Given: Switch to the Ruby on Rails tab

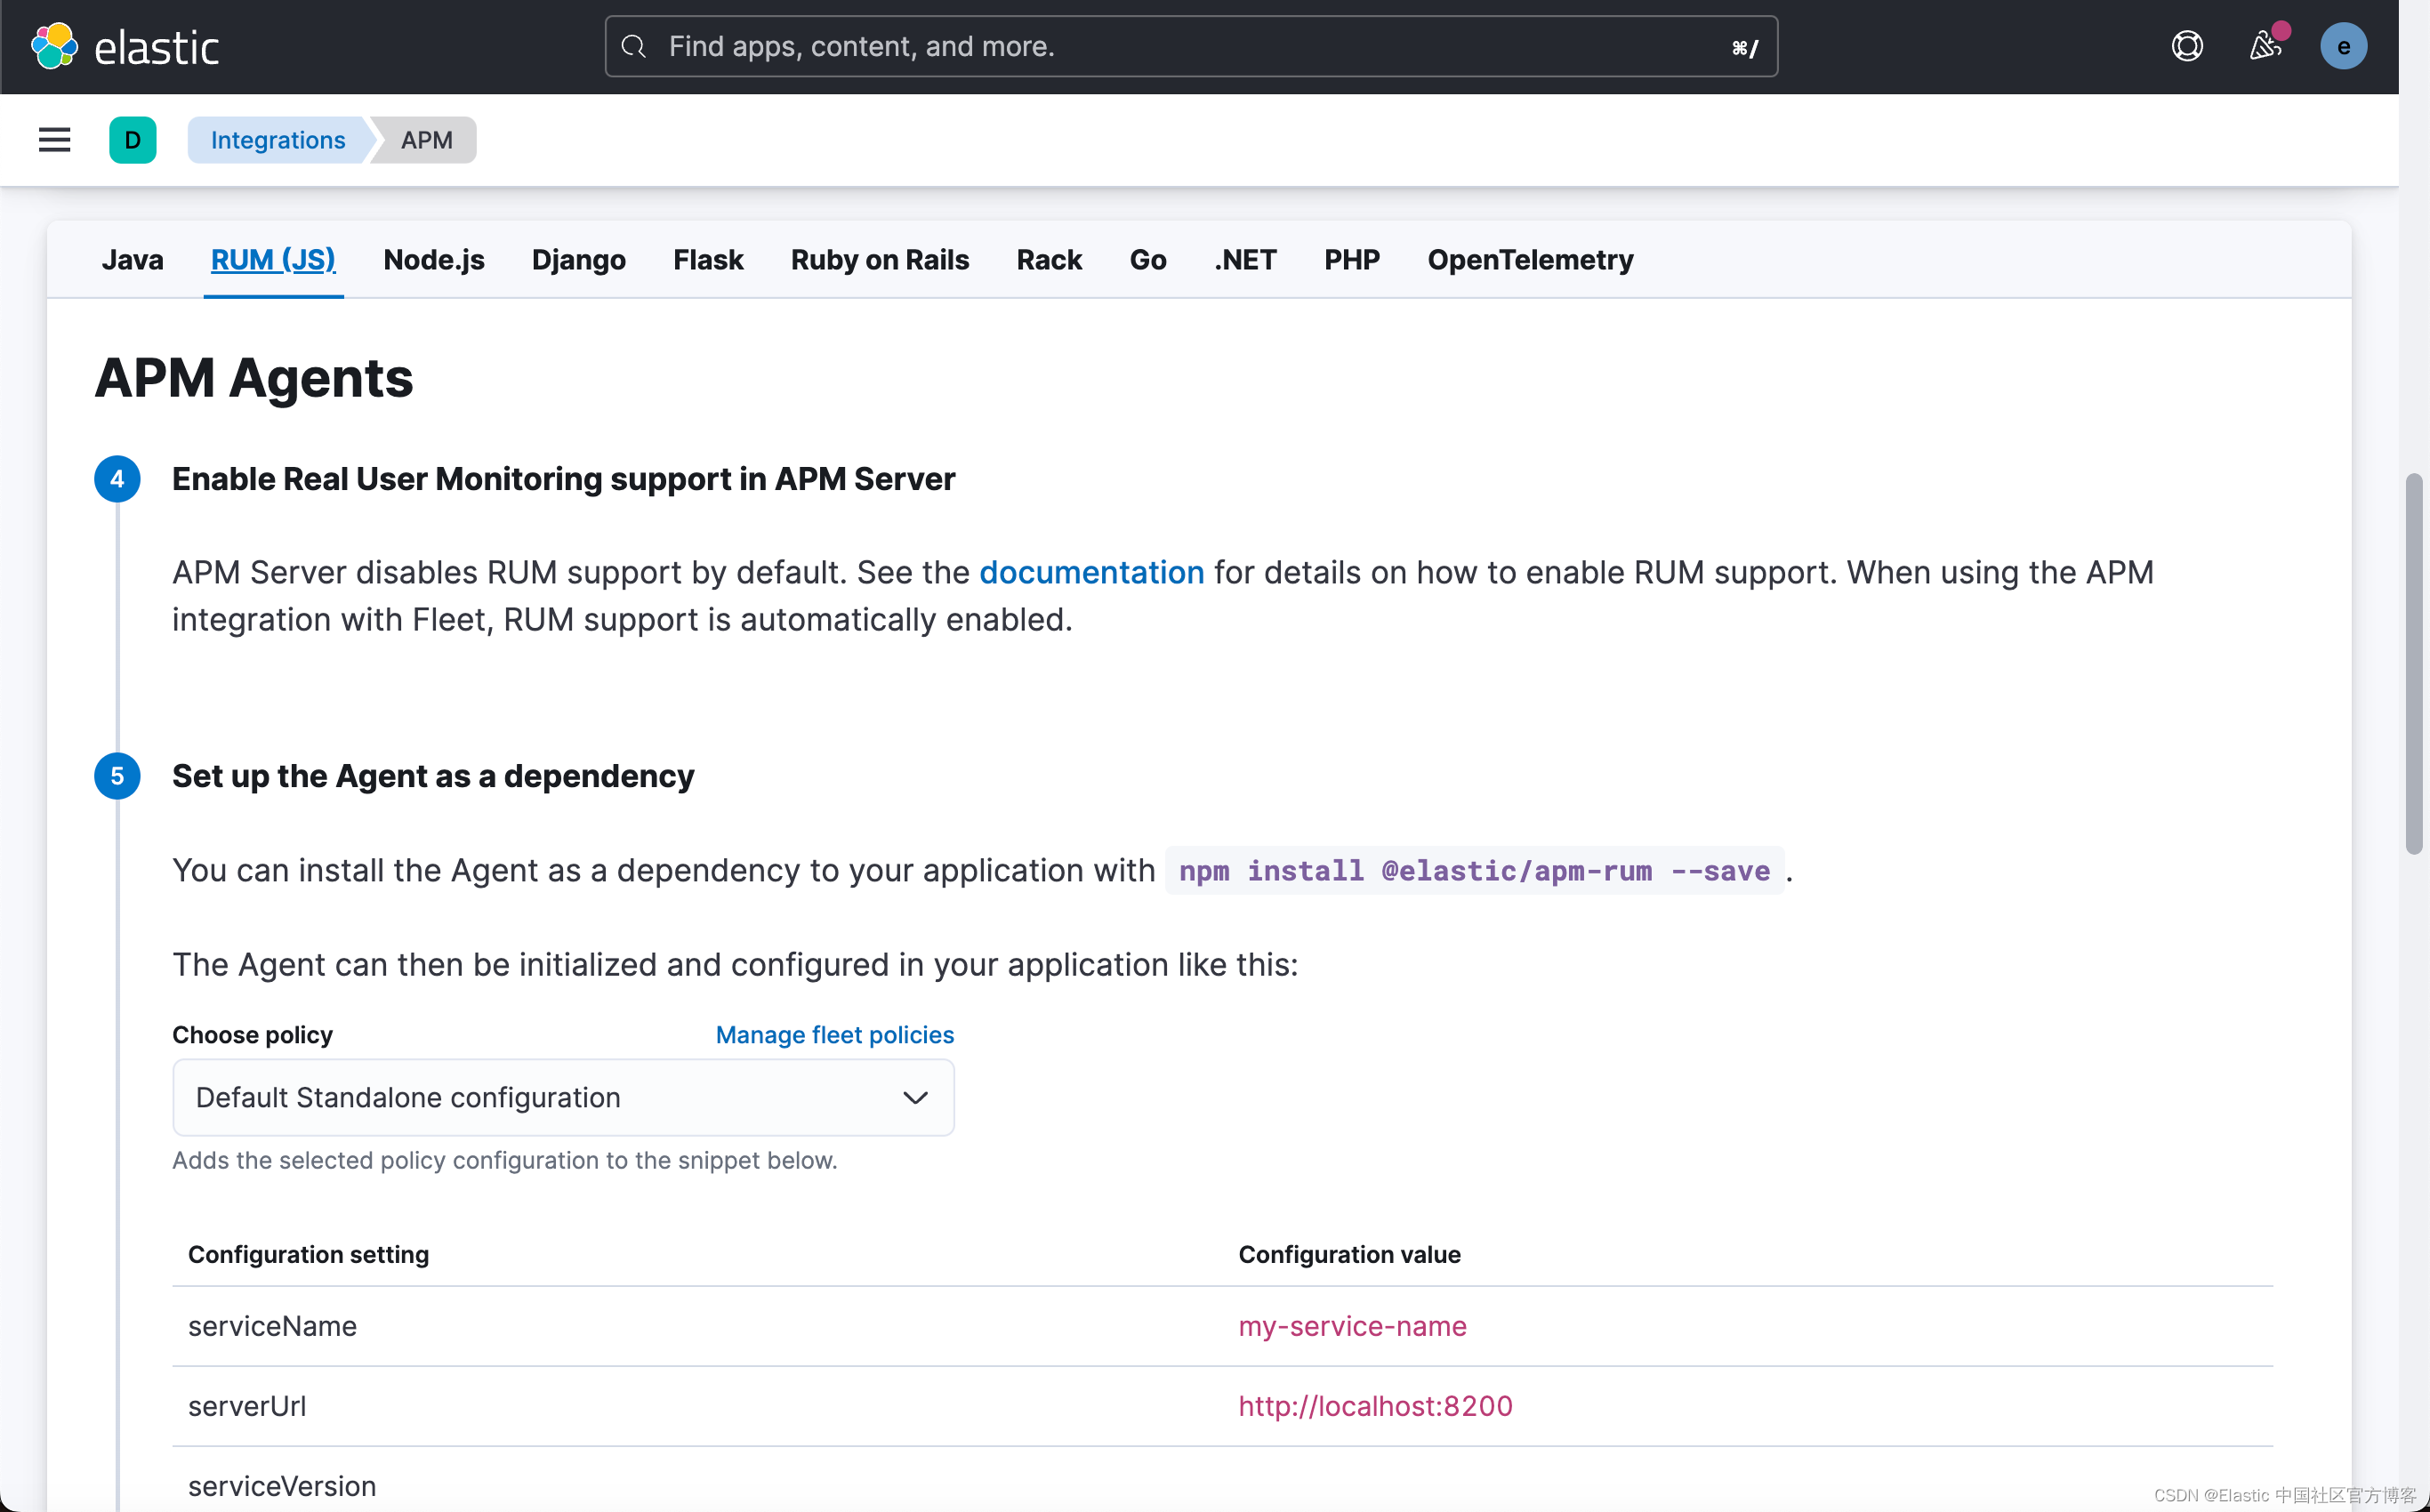Looking at the screenshot, I should [x=880, y=260].
